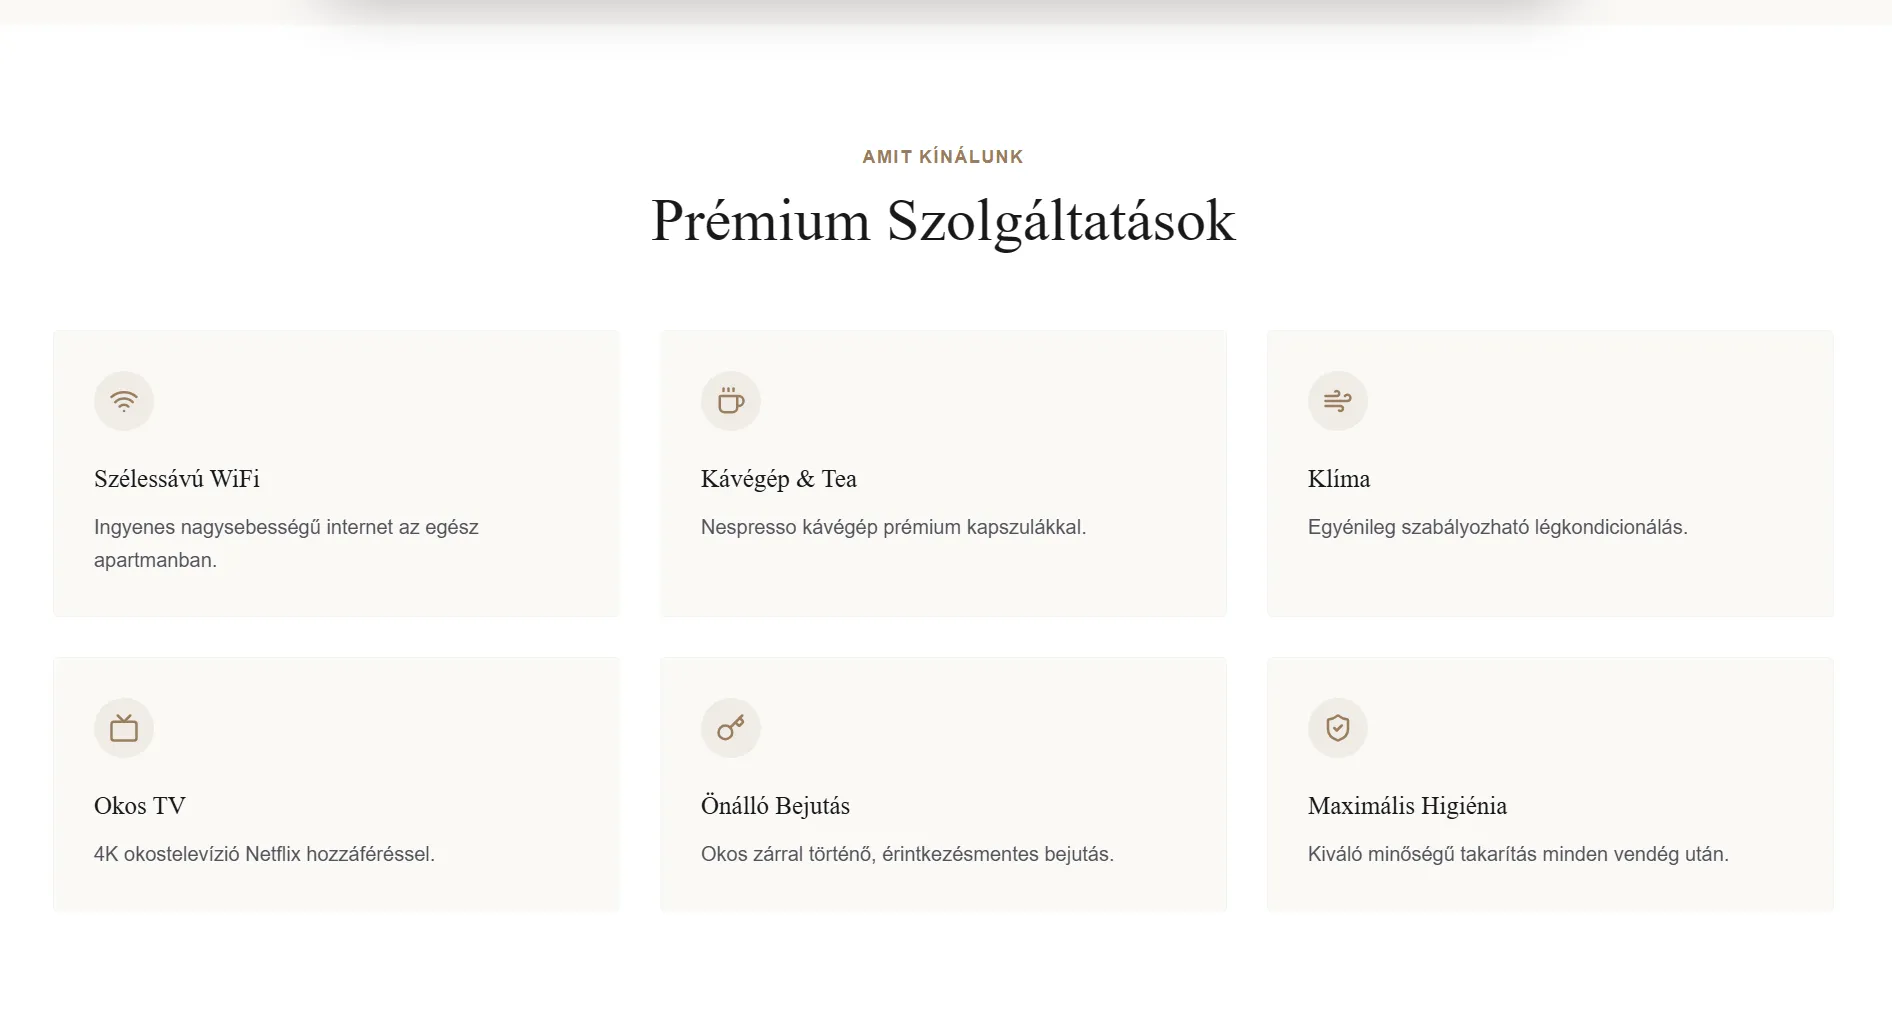This screenshot has width=1892, height=1032.
Task: Select the Önálló Bejutás heading
Action: (775, 806)
